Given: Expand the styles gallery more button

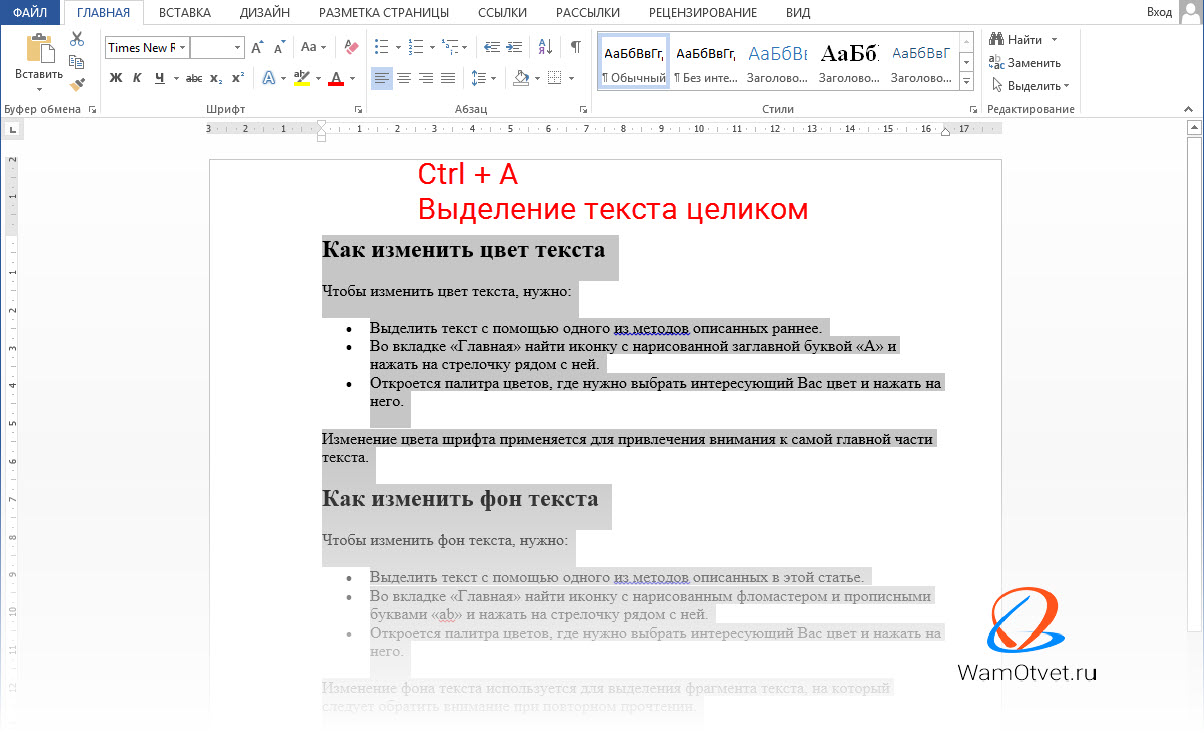Looking at the screenshot, I should (966, 81).
